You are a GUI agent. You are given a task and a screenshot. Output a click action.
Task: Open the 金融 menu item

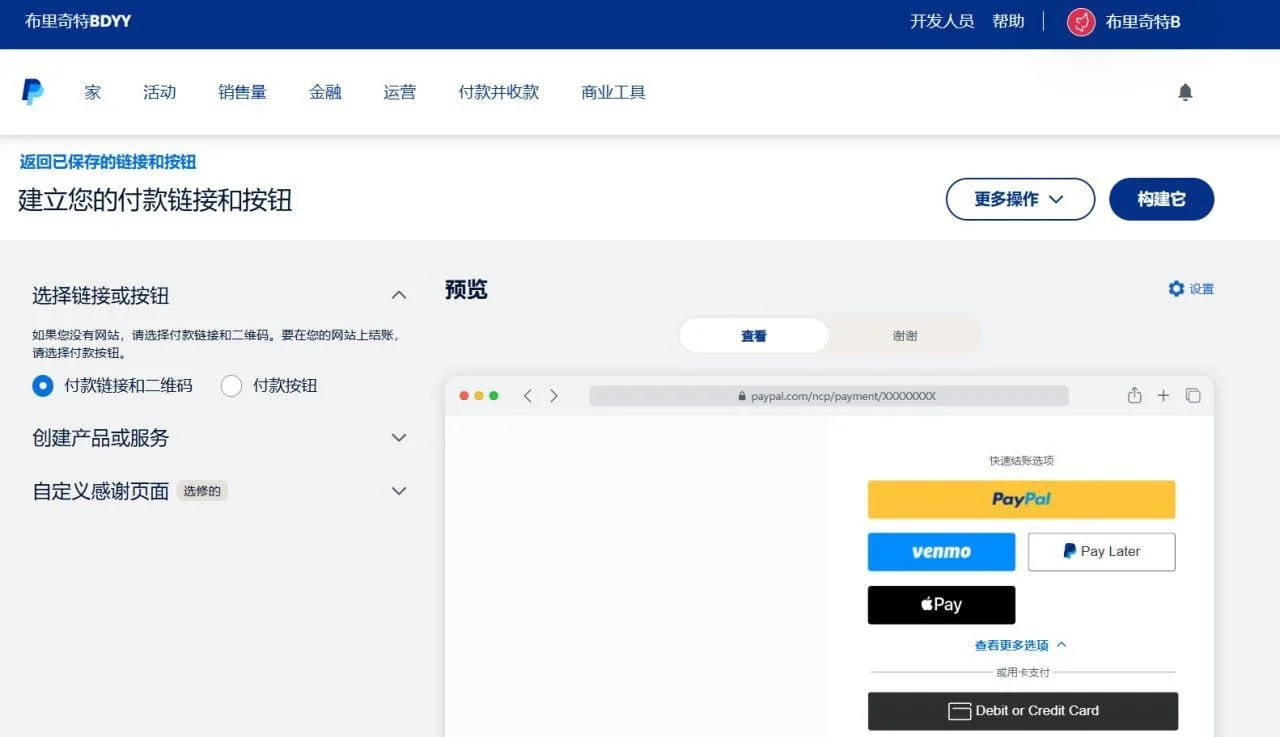click(325, 92)
